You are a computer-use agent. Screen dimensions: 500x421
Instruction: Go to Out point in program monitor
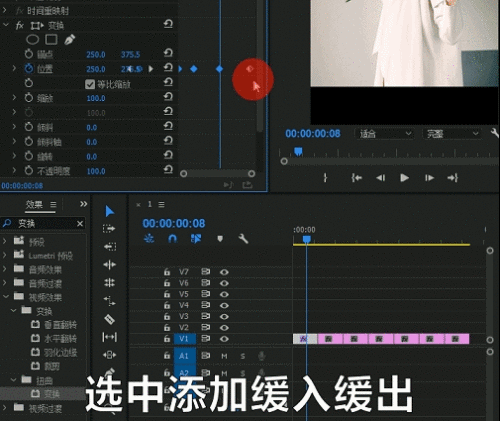tap(452, 178)
